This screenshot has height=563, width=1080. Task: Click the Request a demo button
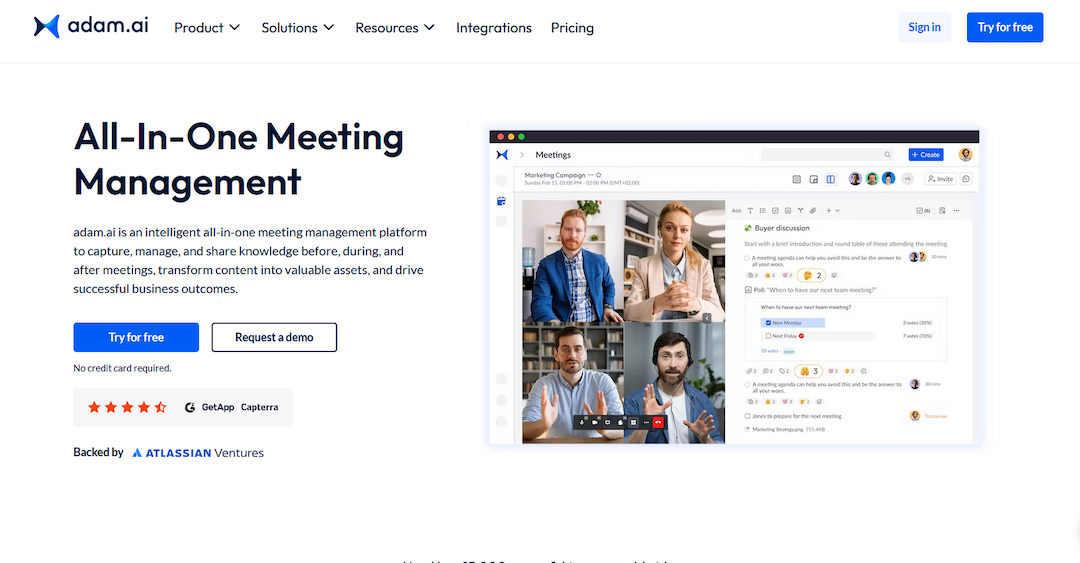point(274,338)
